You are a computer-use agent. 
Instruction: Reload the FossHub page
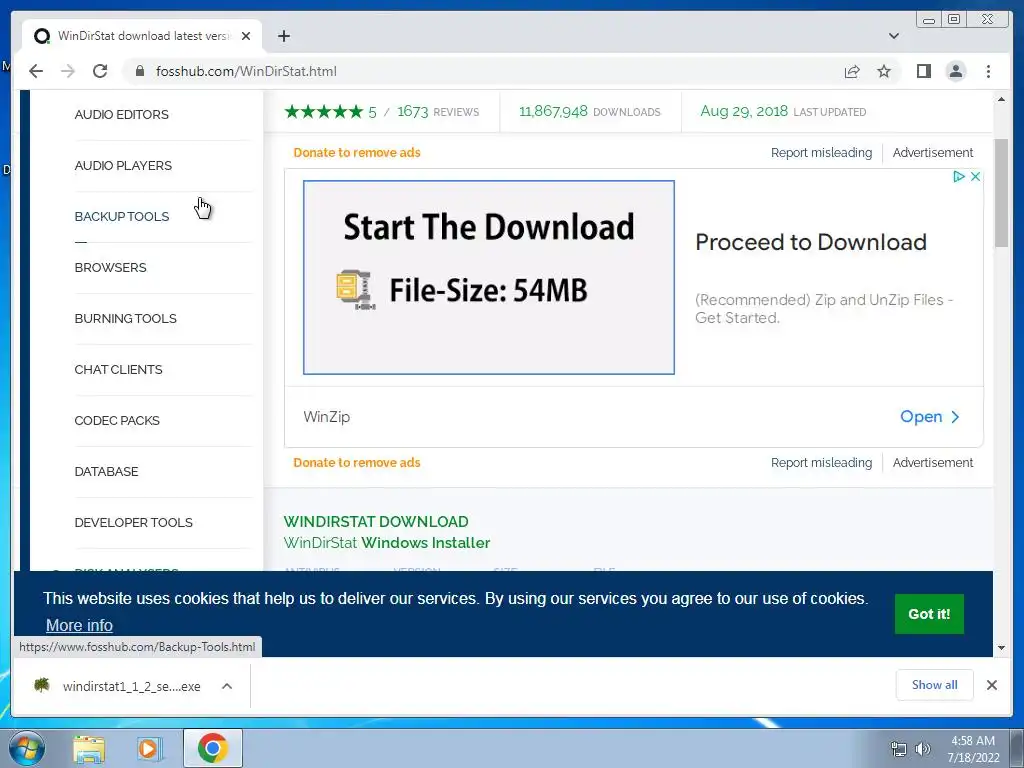[100, 71]
